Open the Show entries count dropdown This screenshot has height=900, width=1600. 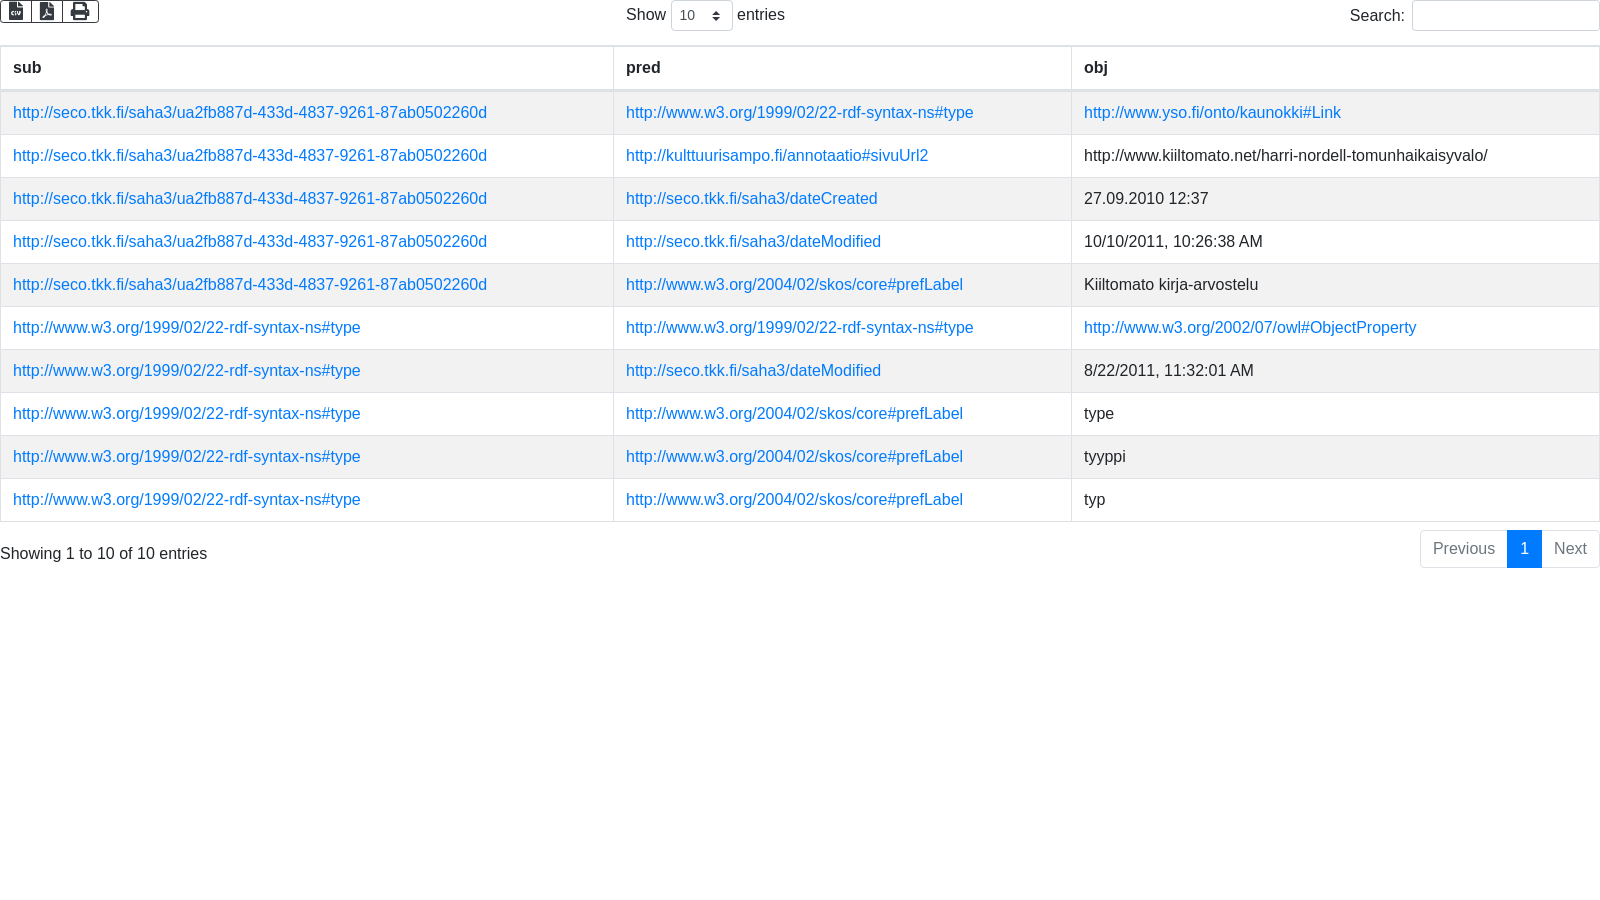pyautogui.click(x=701, y=16)
